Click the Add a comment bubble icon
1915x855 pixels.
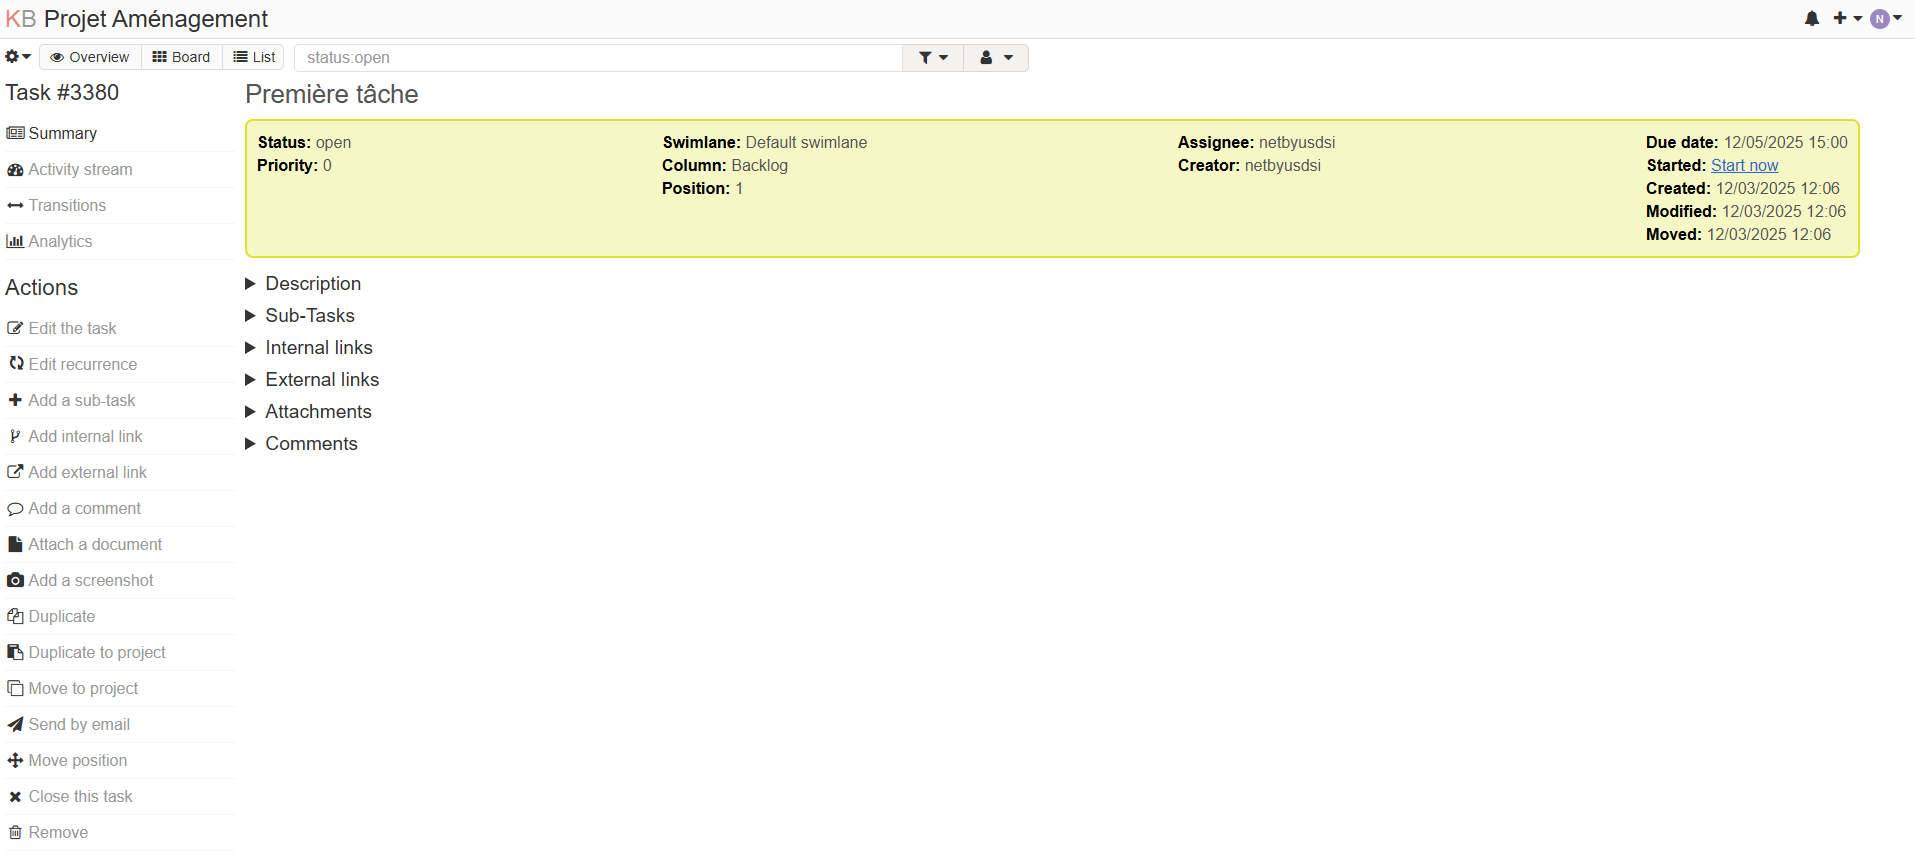click(15, 509)
